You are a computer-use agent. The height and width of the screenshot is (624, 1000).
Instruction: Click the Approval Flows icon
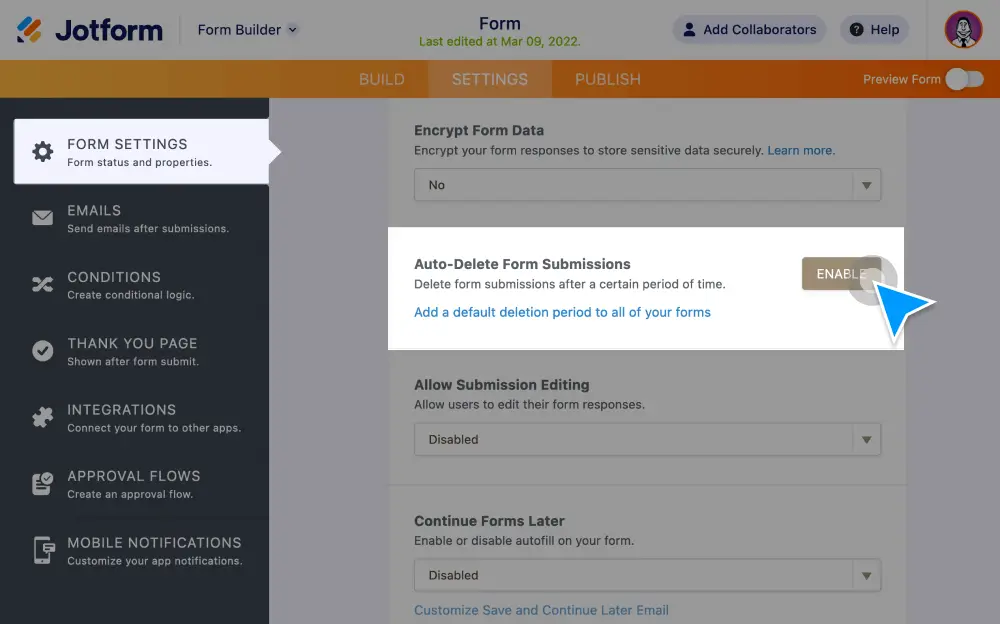click(x=42, y=484)
